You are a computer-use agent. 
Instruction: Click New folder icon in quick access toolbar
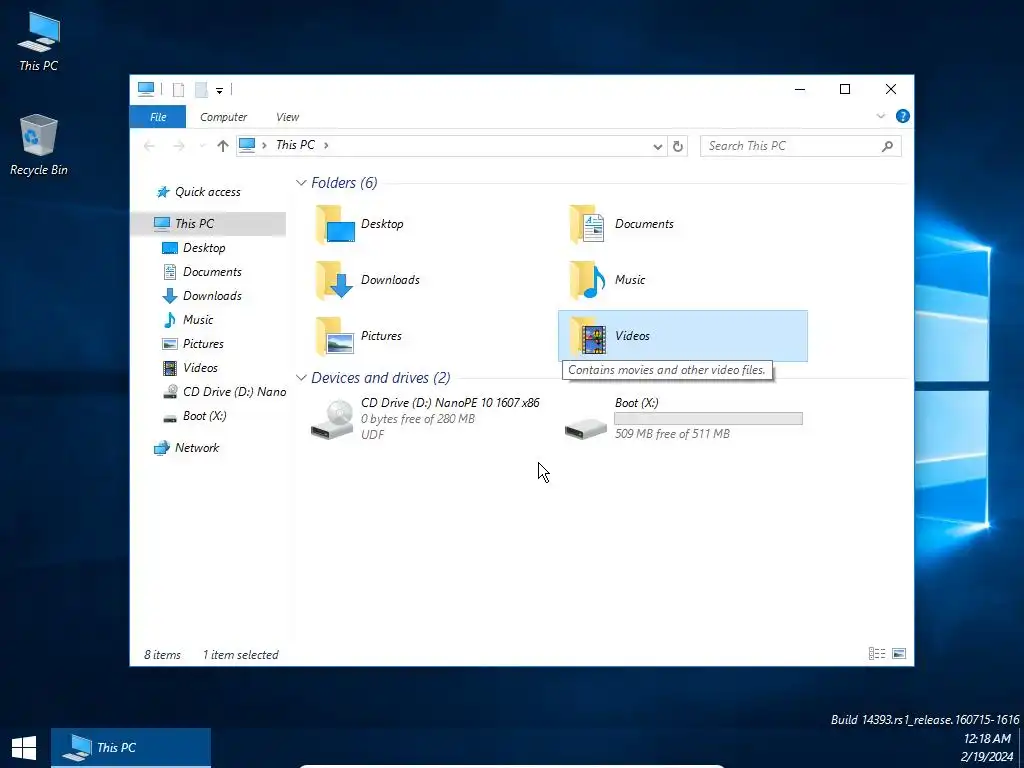201,90
